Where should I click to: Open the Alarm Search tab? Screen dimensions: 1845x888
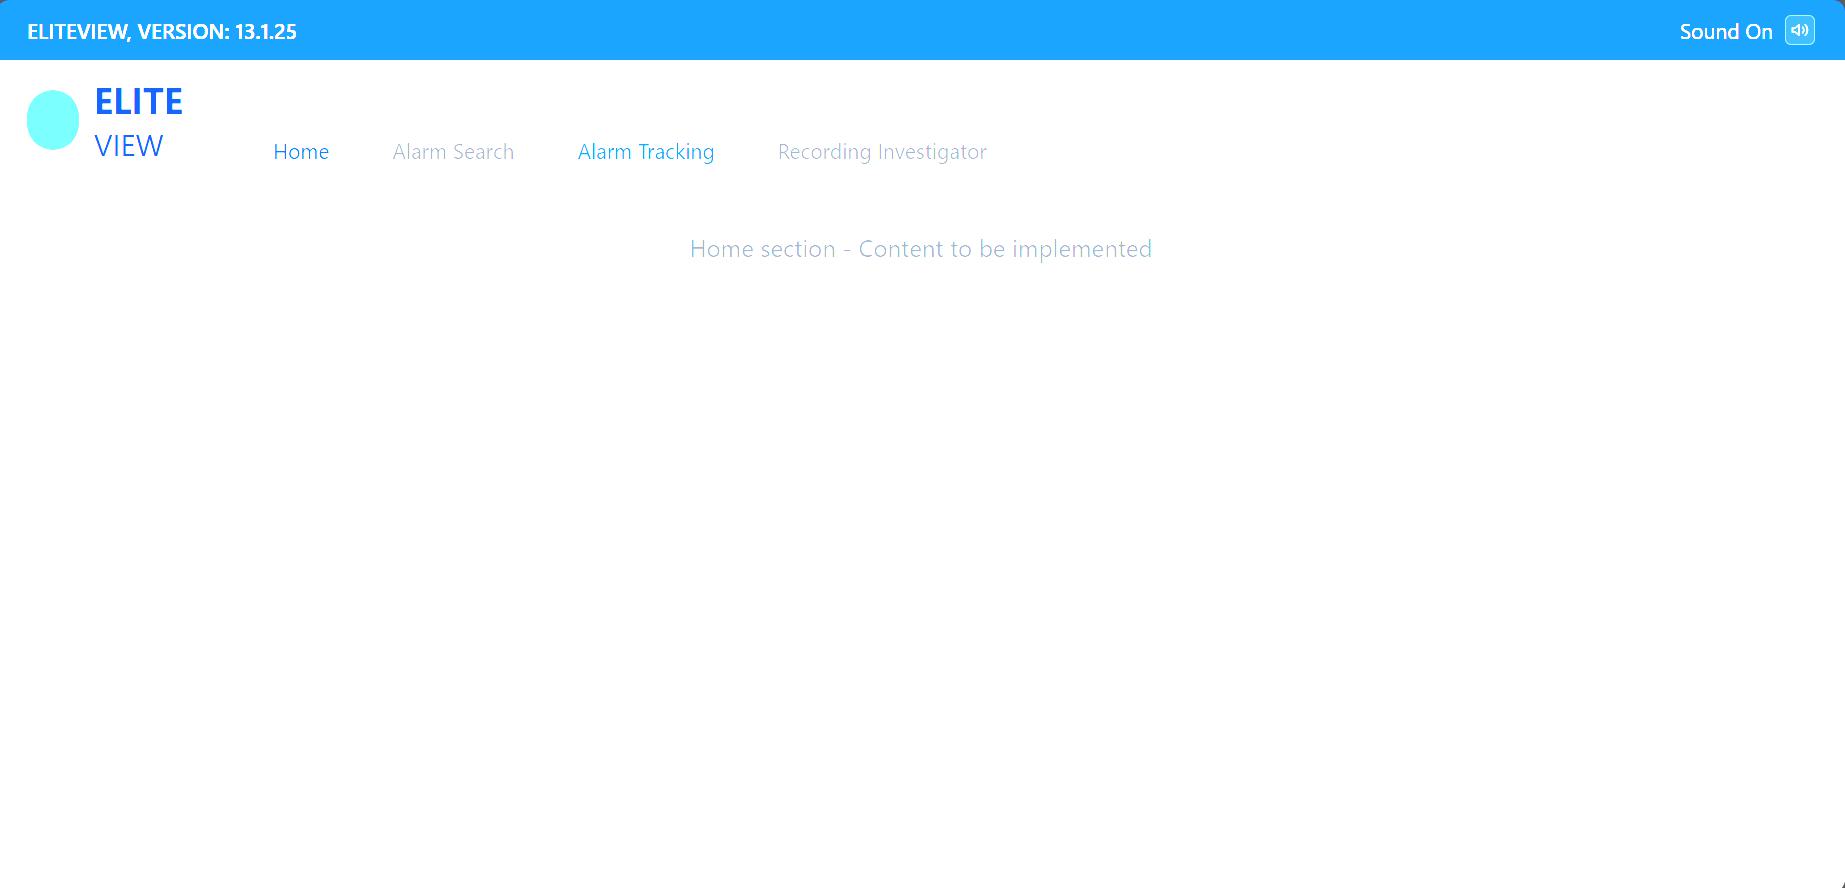453,152
